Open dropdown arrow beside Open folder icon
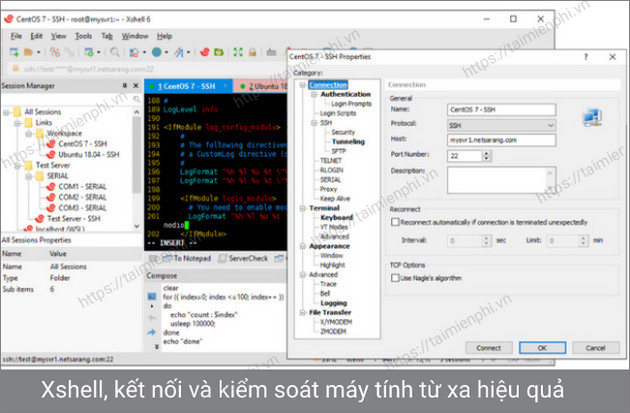 point(39,52)
